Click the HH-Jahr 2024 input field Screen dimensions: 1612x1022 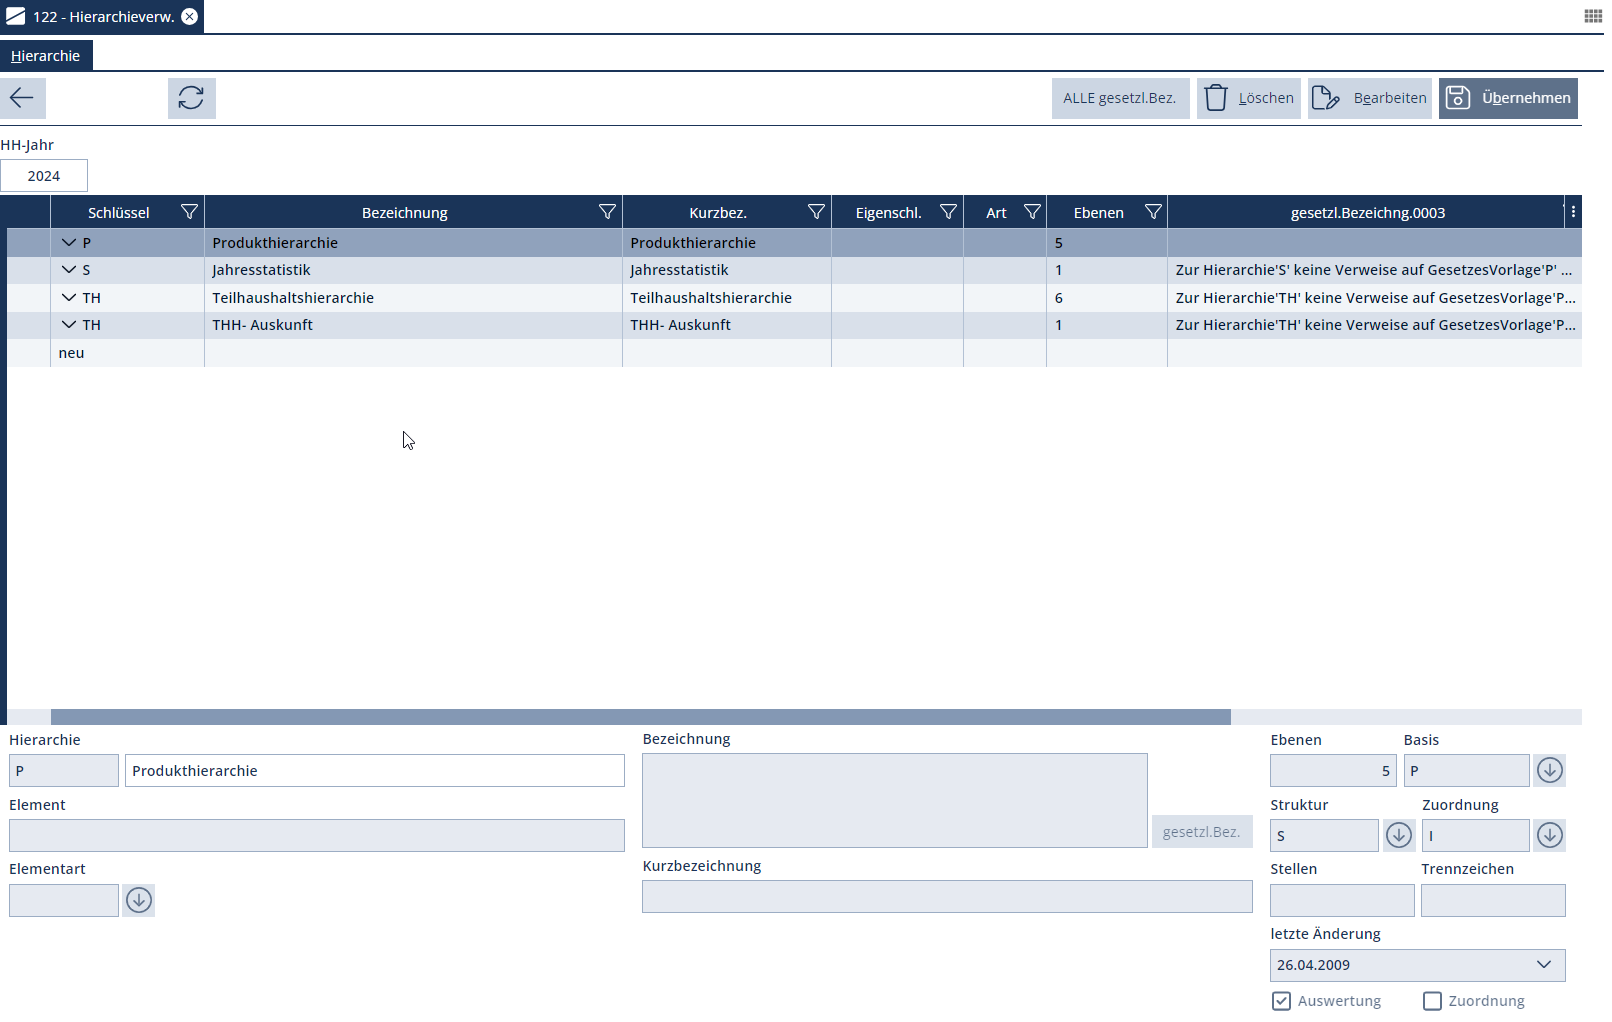[x=44, y=176]
